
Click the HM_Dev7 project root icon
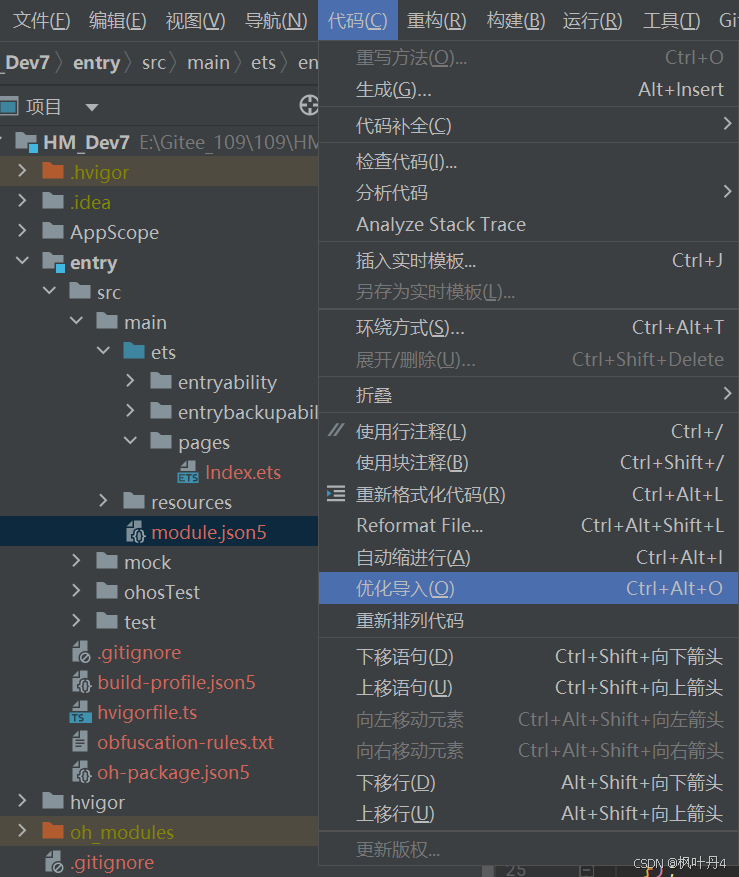[x=26, y=142]
